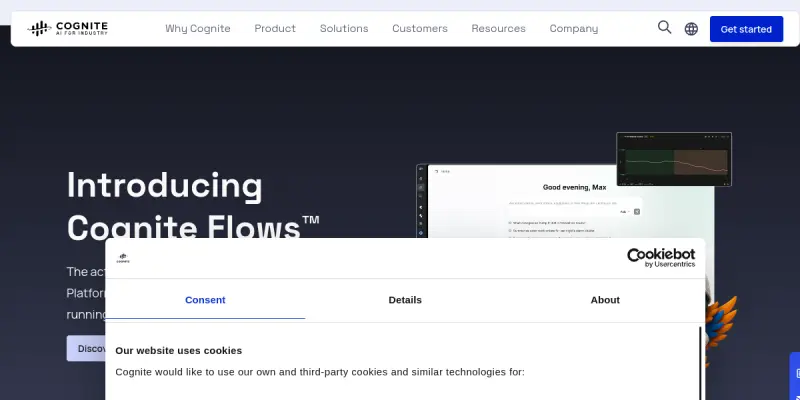Switch to the Details tab

[x=405, y=300]
